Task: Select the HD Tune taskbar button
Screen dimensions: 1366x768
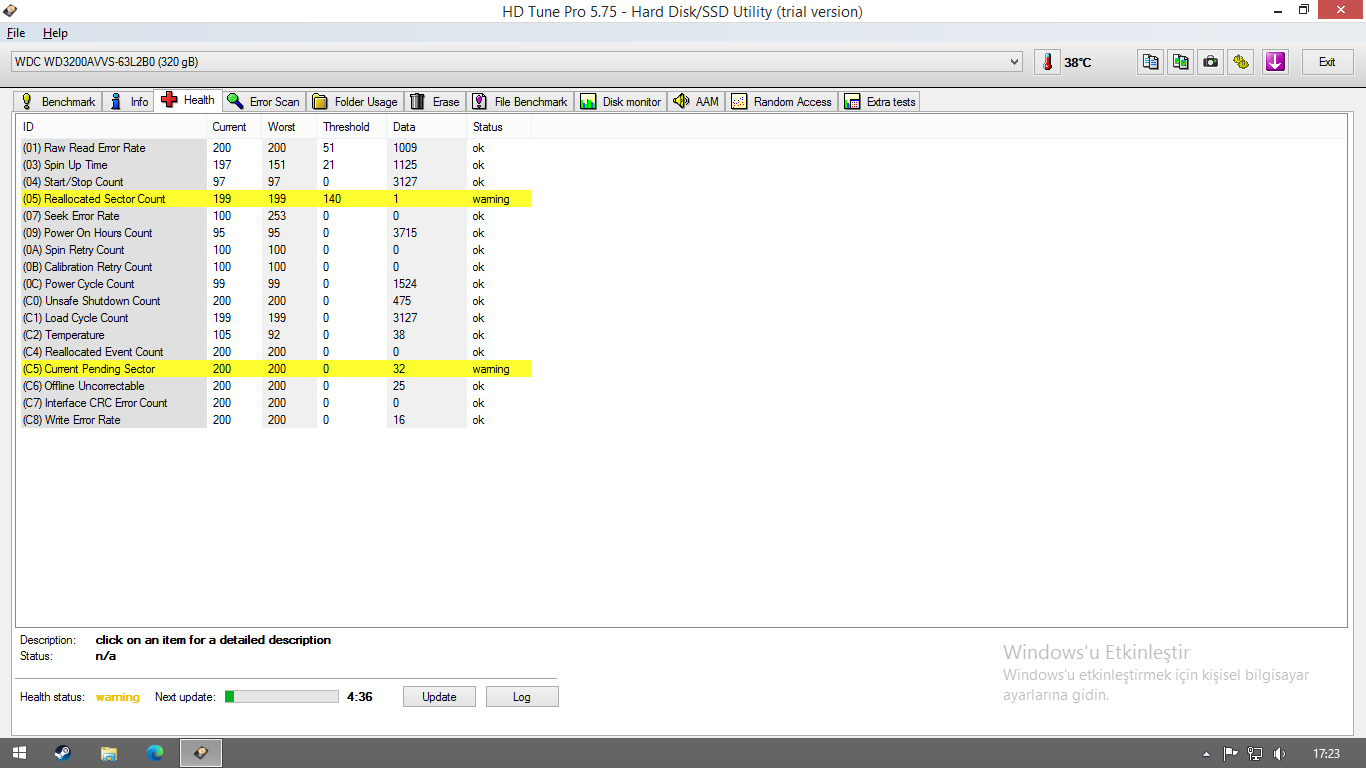Action: tap(201, 753)
